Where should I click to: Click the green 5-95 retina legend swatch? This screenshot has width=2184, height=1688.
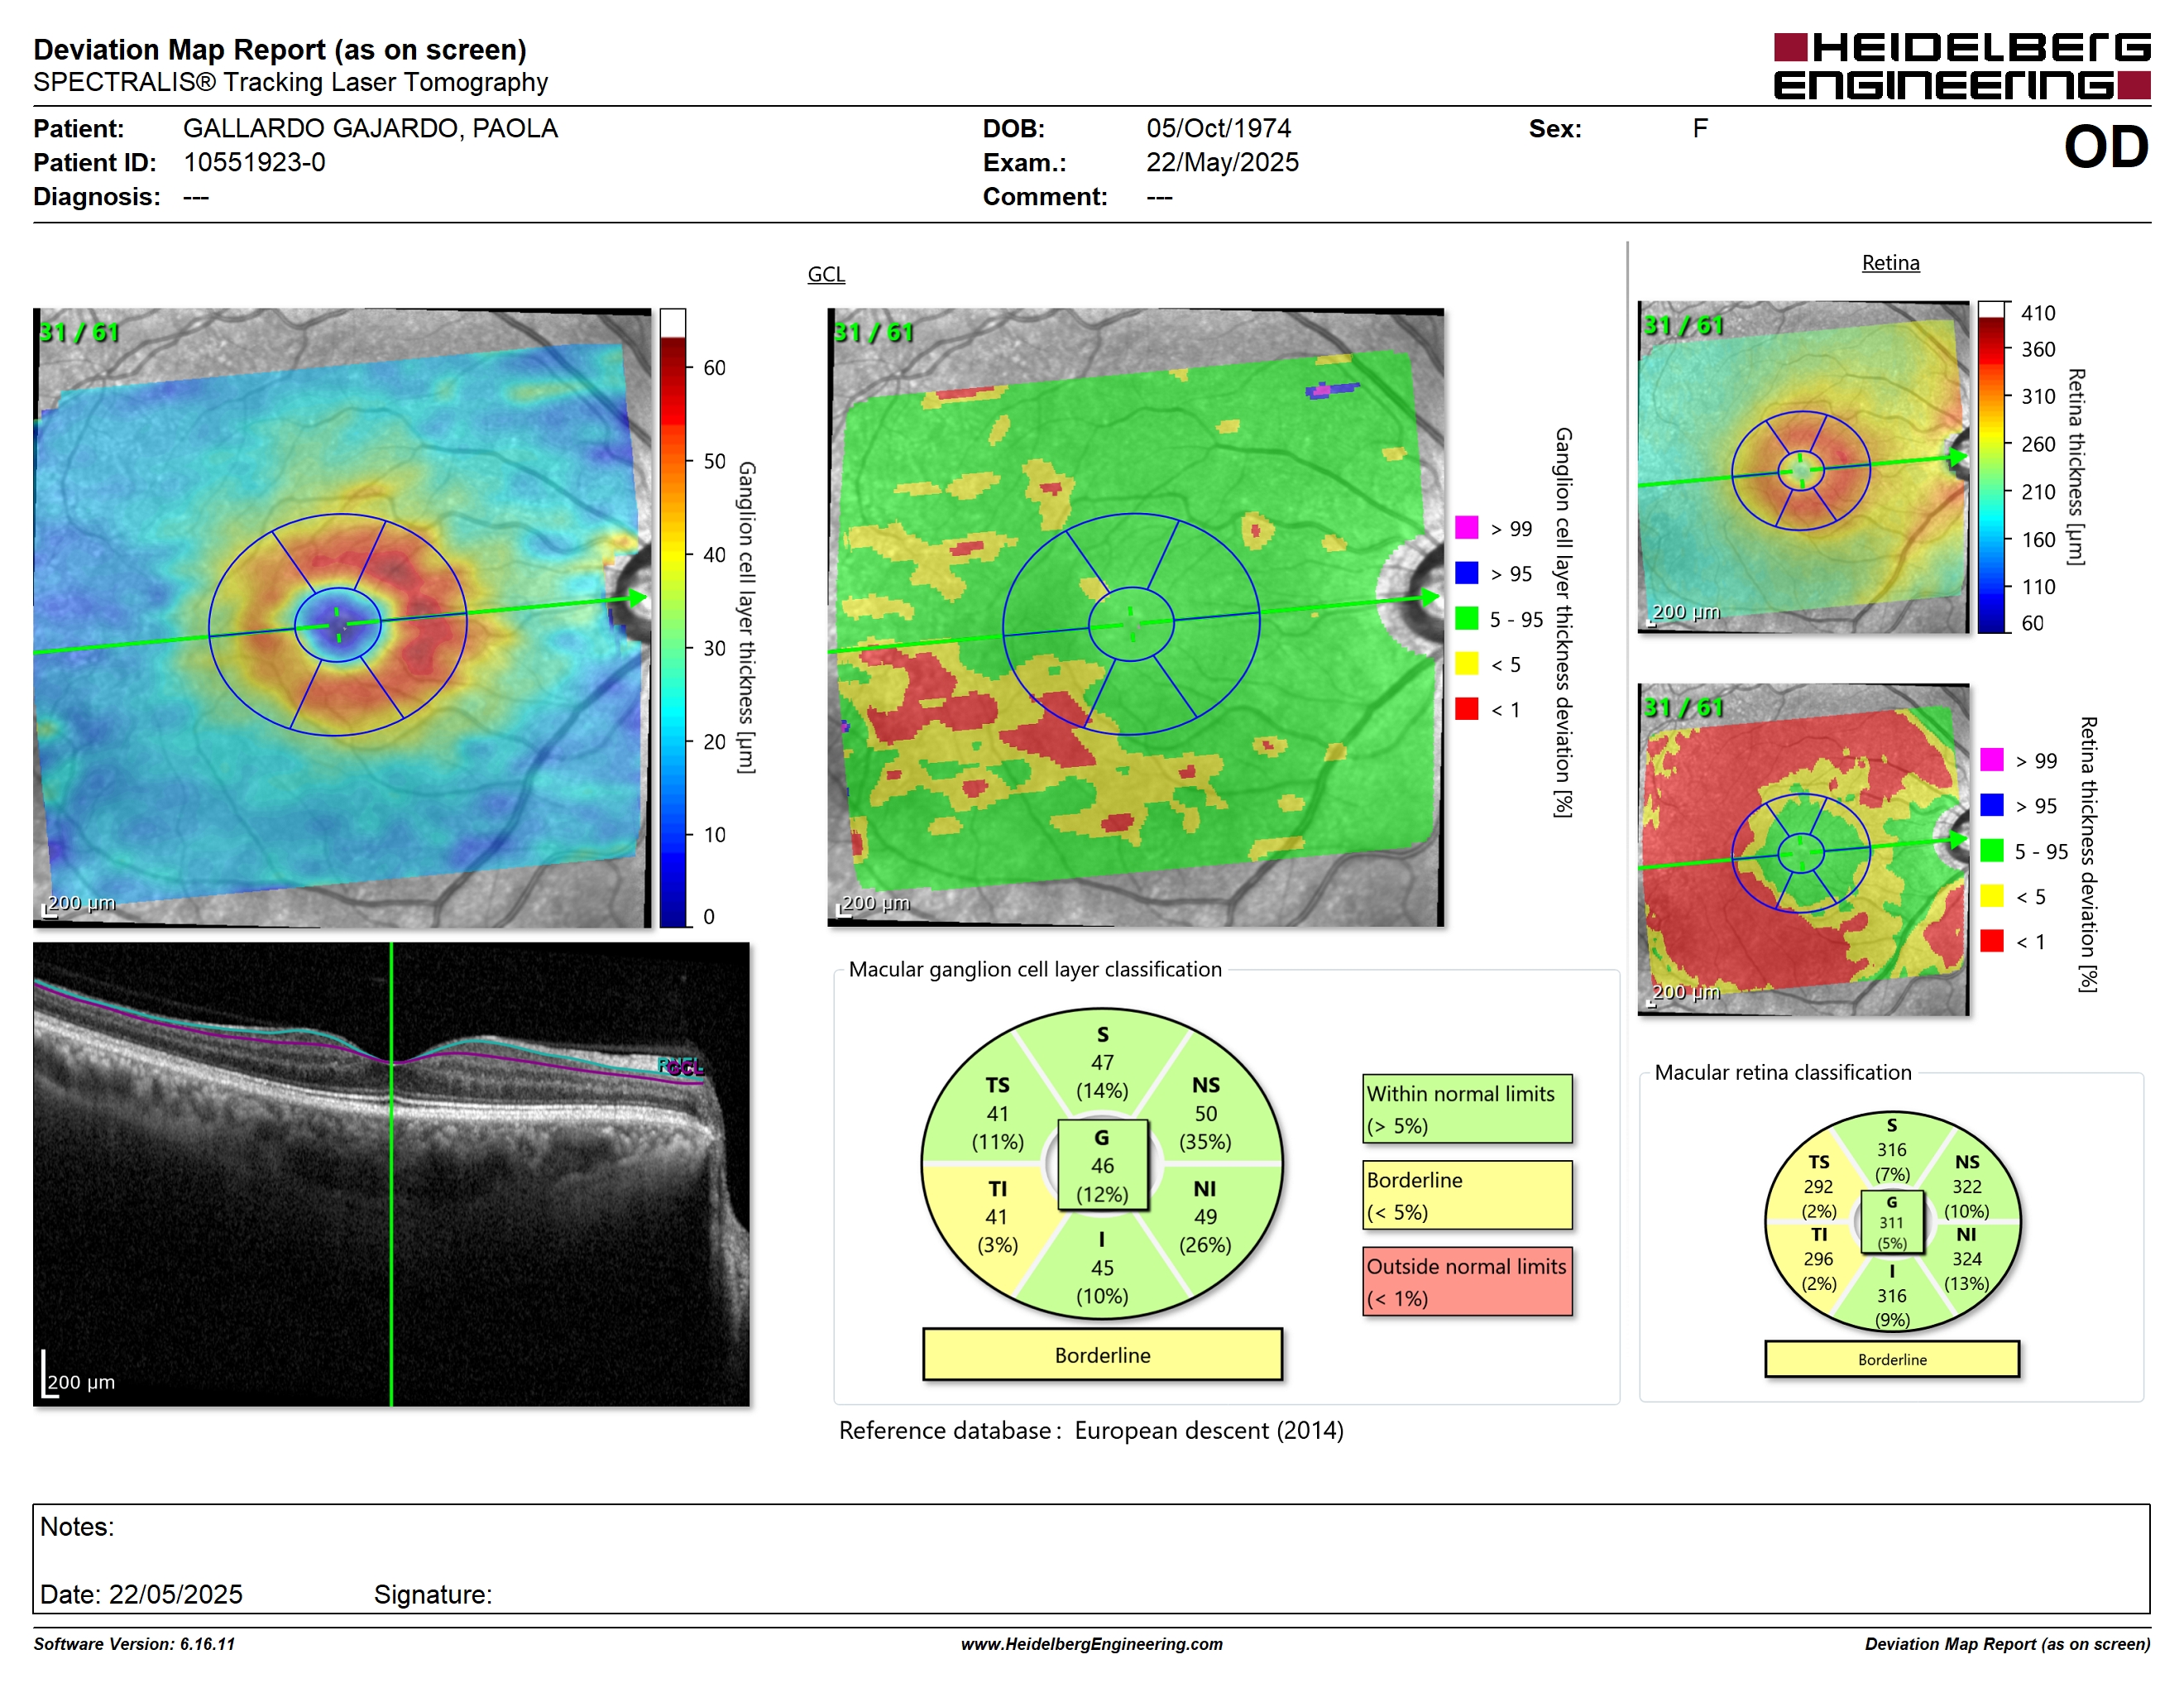pos(1992,850)
